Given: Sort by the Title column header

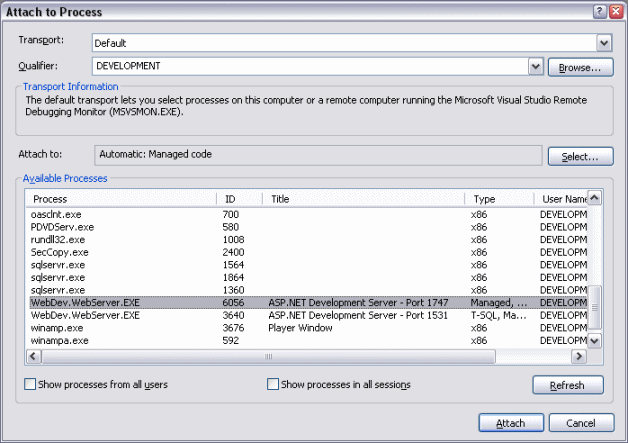Looking at the screenshot, I should [x=364, y=199].
